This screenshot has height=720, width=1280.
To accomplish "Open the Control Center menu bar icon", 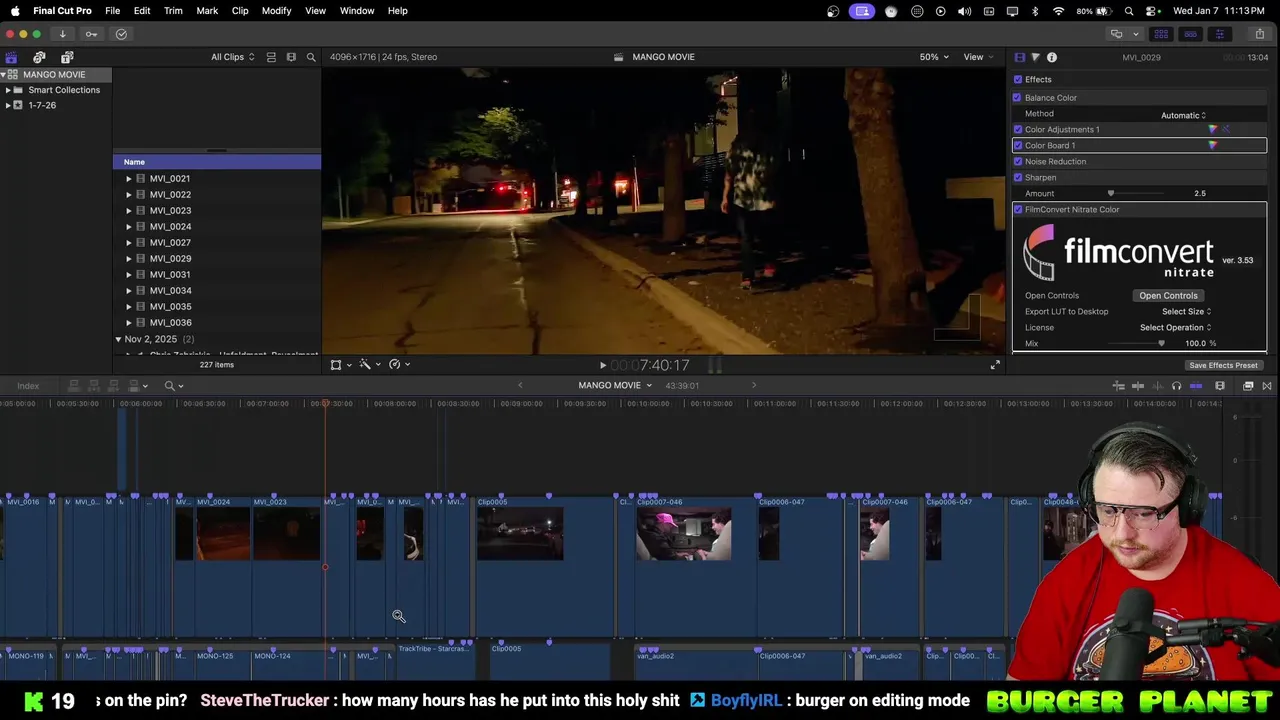I will (x=1152, y=11).
